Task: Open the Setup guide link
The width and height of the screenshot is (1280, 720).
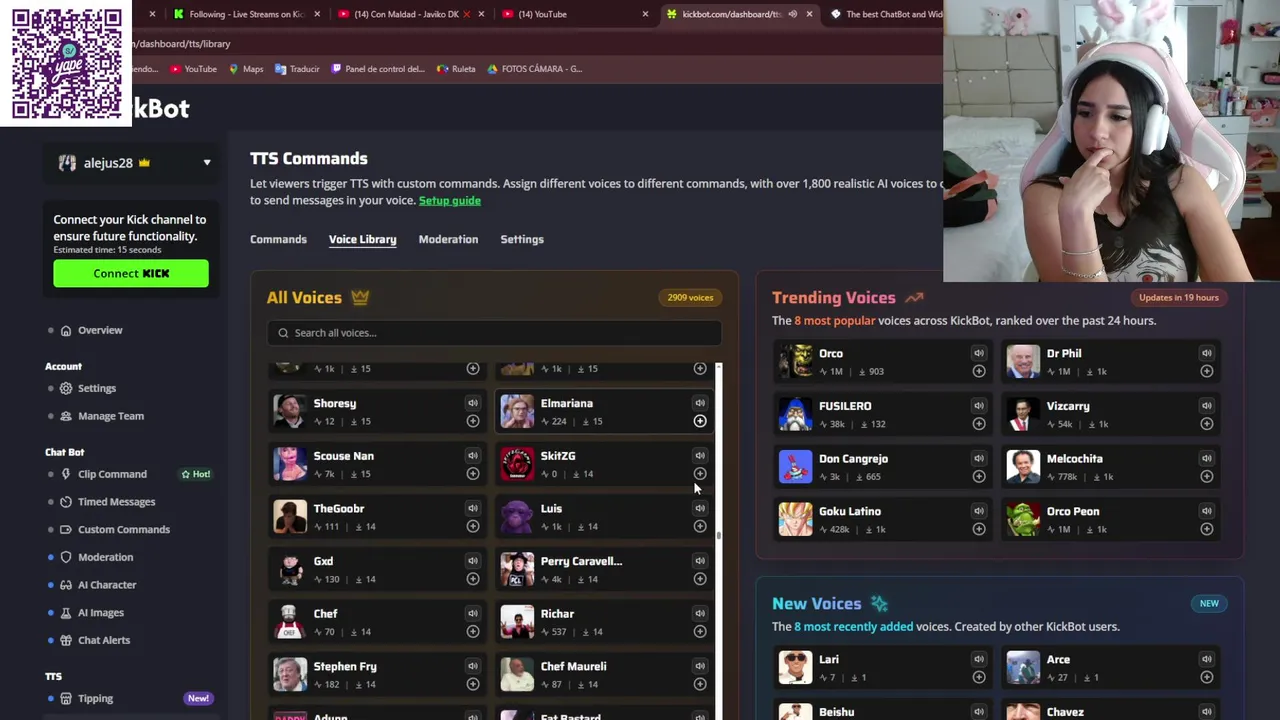Action: coord(449,200)
